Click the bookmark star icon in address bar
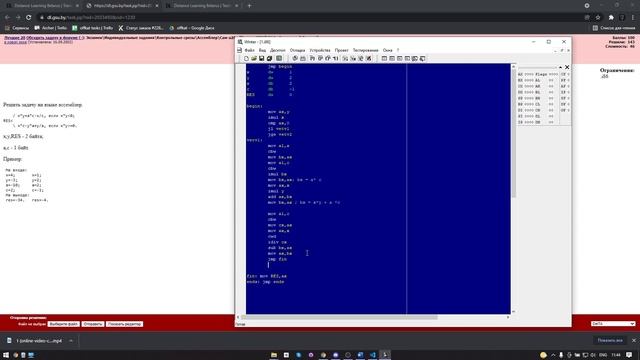Viewport: 640px width, 360px height. [598, 18]
